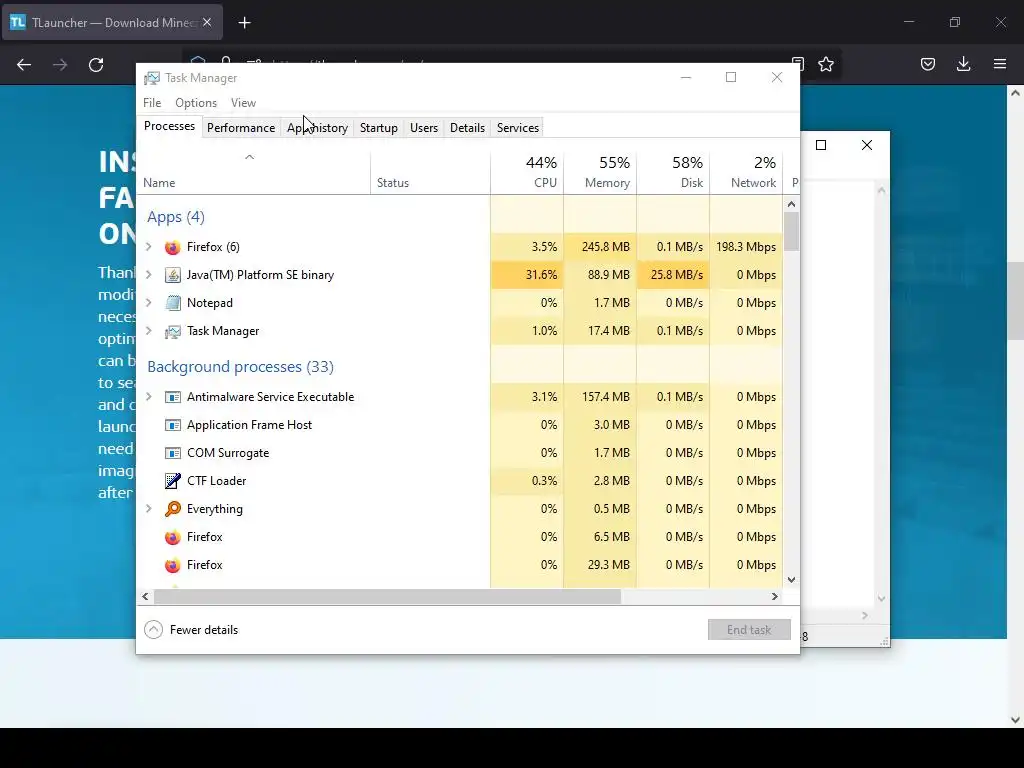Click the Fewer details arrow icon

[153, 630]
